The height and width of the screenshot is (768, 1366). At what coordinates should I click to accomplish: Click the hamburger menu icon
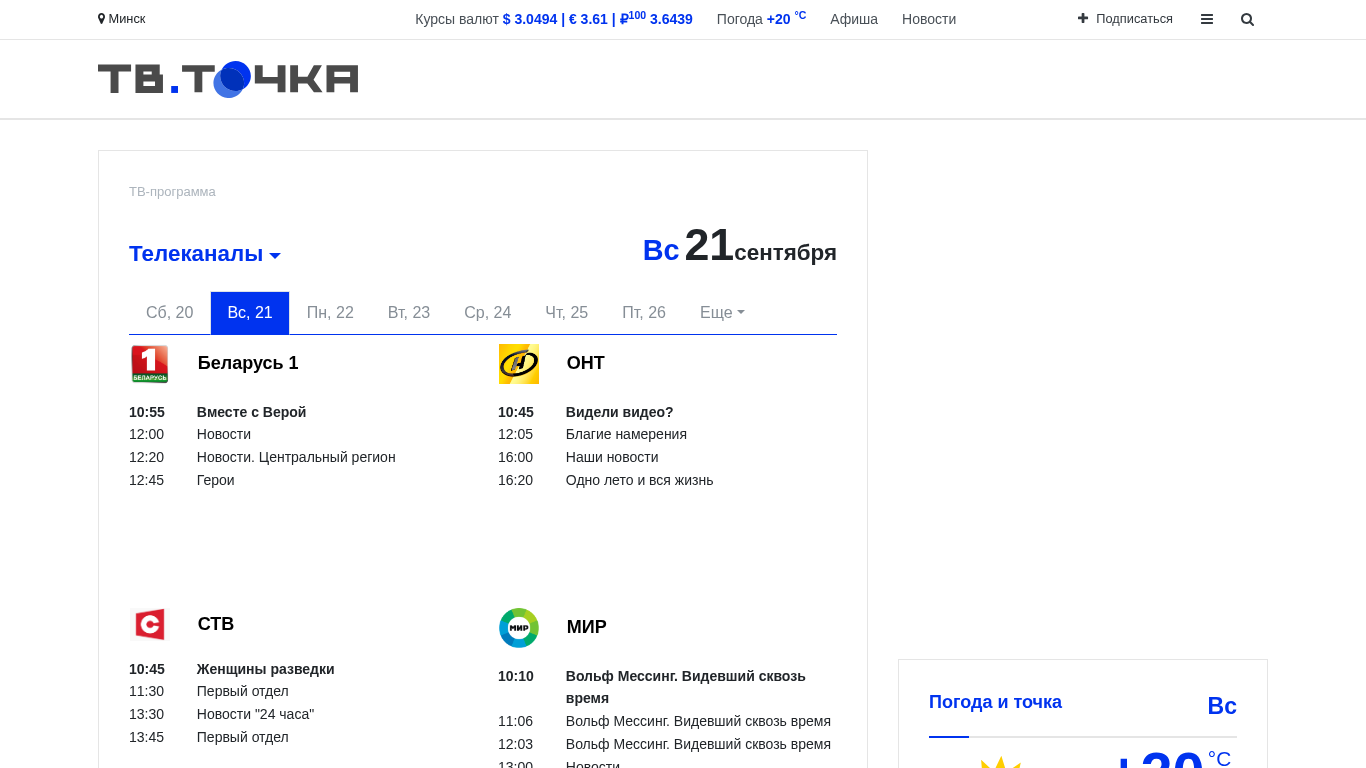click(x=1207, y=19)
